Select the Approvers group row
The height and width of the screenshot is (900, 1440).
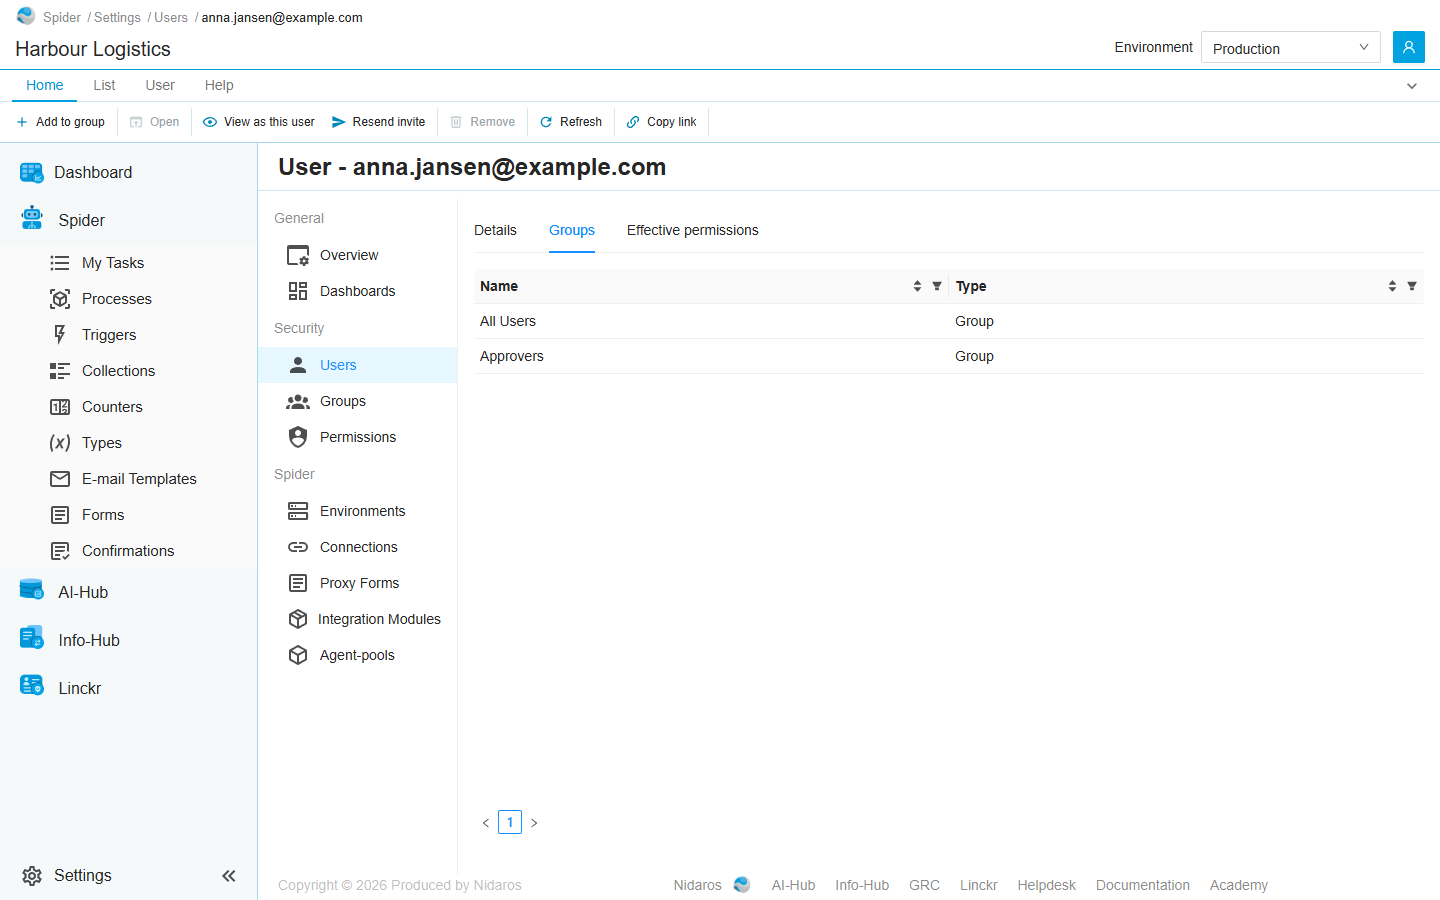tap(949, 356)
